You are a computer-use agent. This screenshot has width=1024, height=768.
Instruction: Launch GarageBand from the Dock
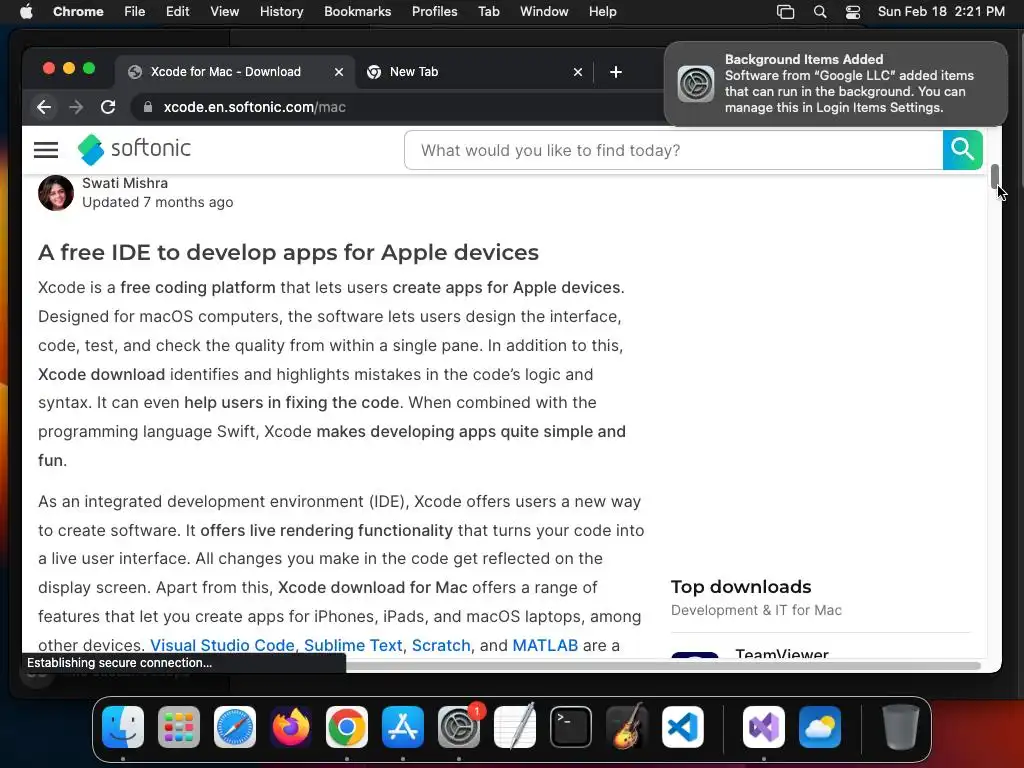627,727
